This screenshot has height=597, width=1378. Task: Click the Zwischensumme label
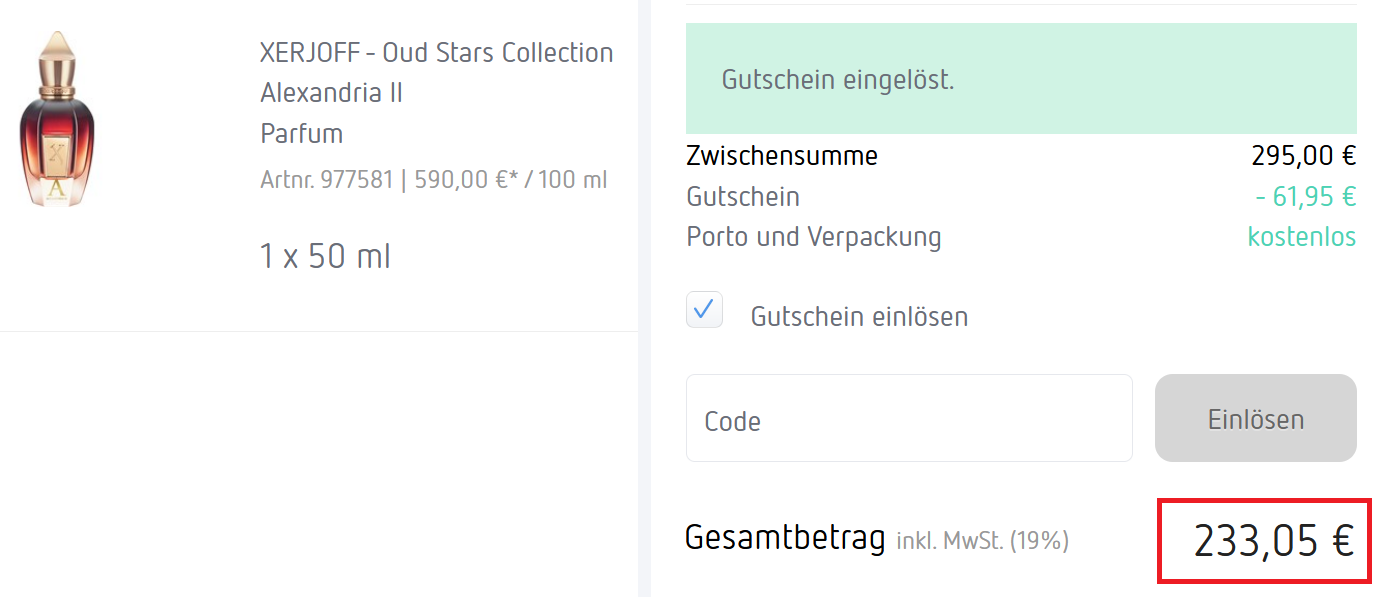[782, 156]
